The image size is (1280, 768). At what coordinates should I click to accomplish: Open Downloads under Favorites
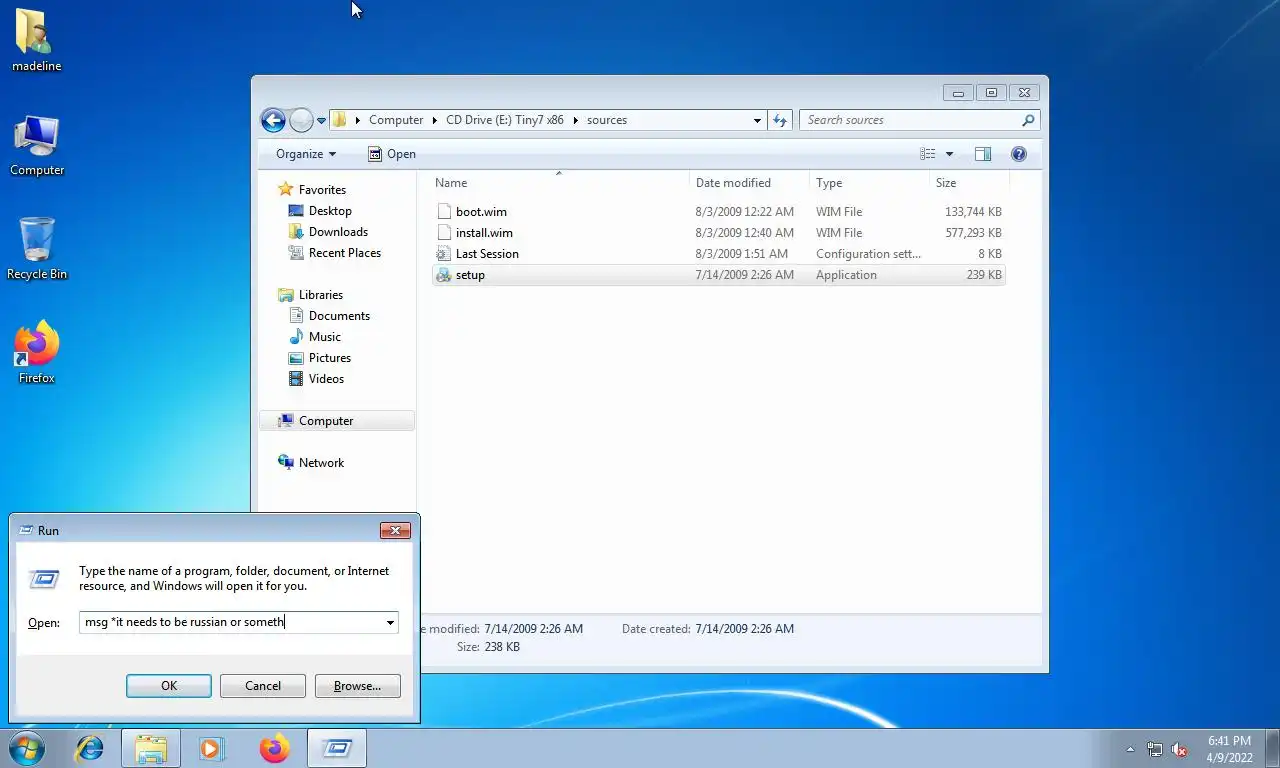338,232
